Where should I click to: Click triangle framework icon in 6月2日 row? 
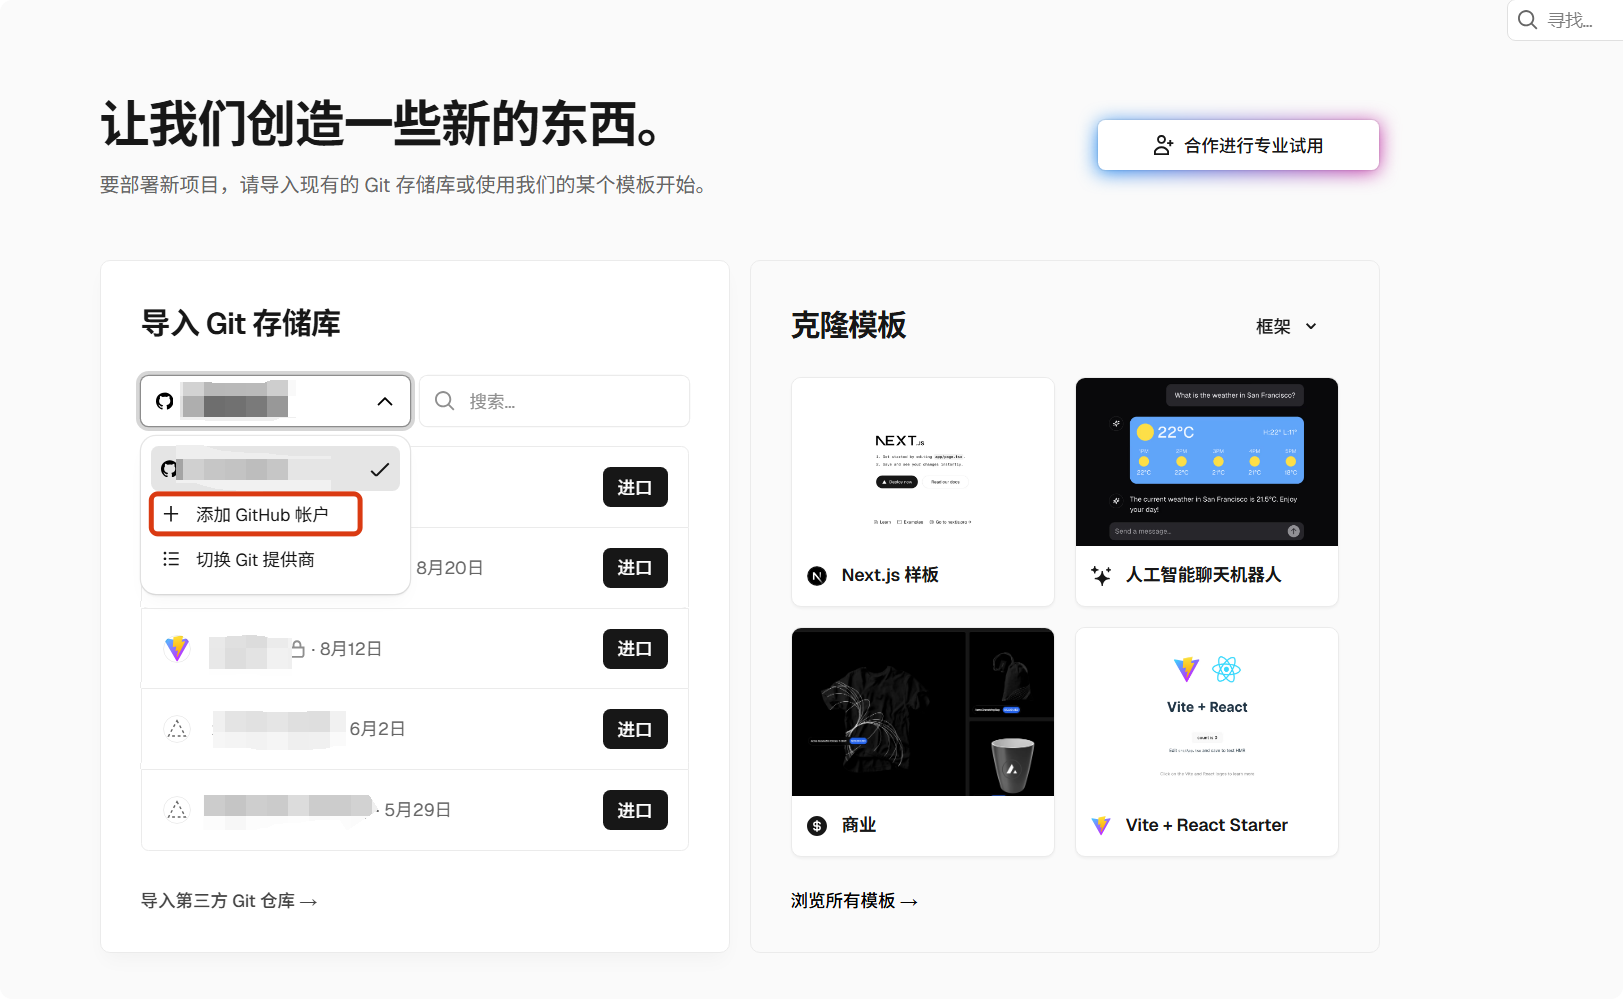coord(177,729)
